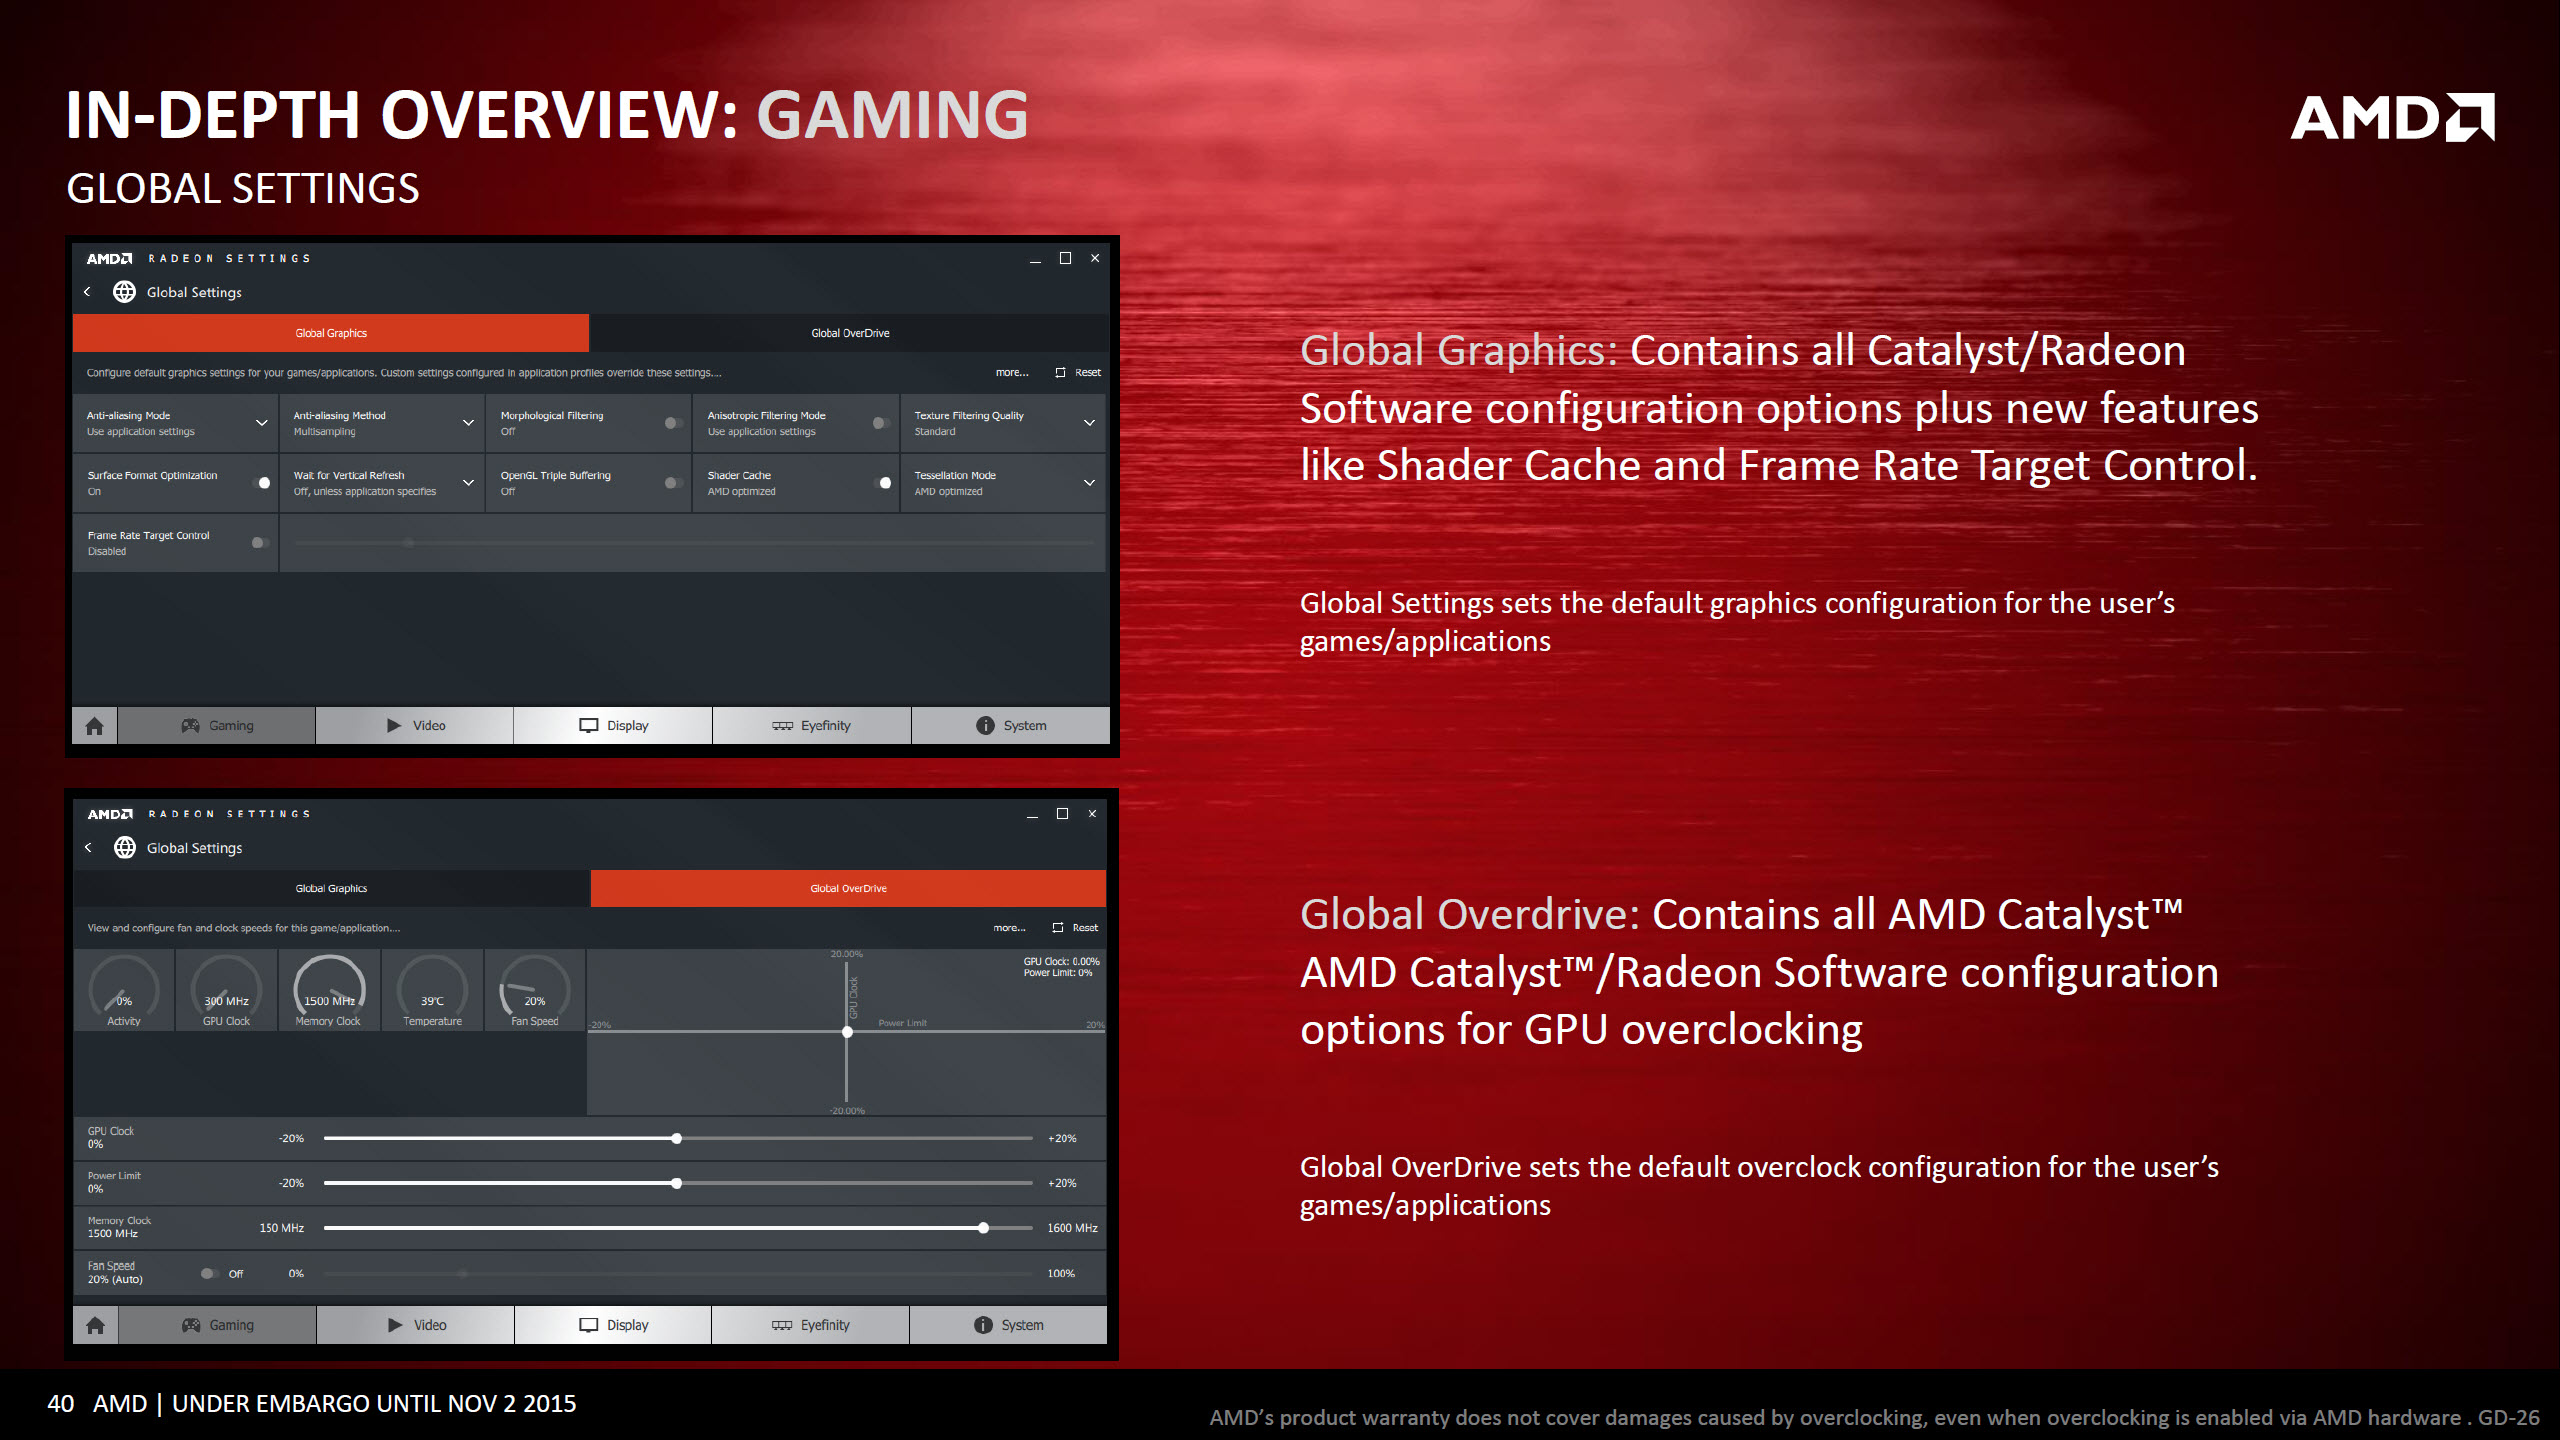Toggle Morphological Filtering switch
The height and width of the screenshot is (1440, 2560).
point(674,423)
